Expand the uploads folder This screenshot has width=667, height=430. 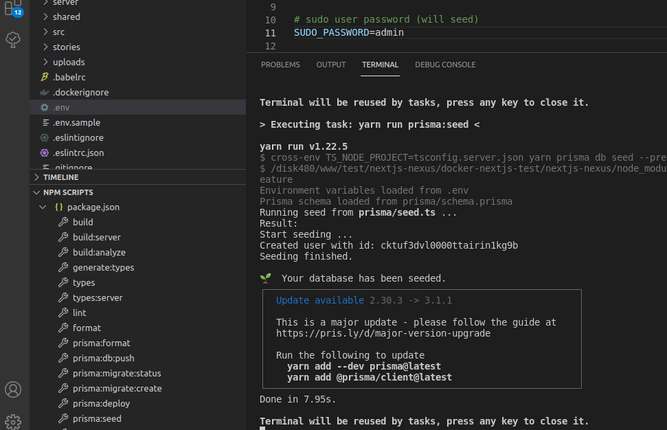click(45, 62)
